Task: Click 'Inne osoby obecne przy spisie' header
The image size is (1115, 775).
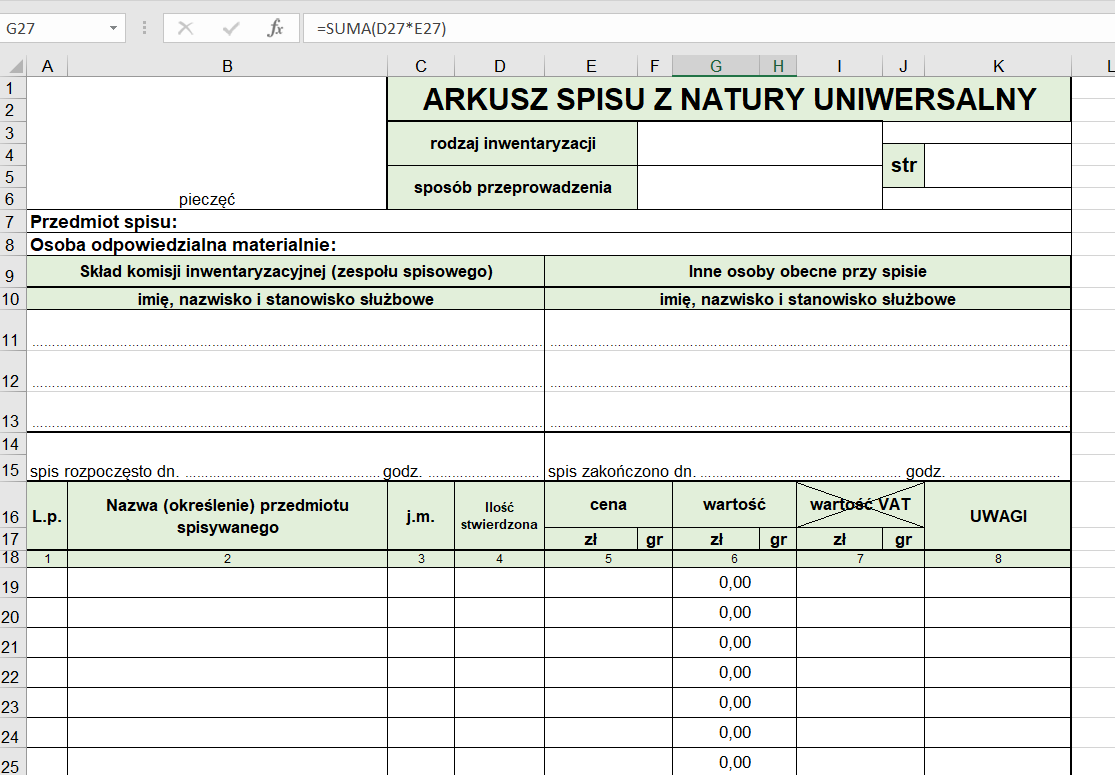Action: coord(808,272)
